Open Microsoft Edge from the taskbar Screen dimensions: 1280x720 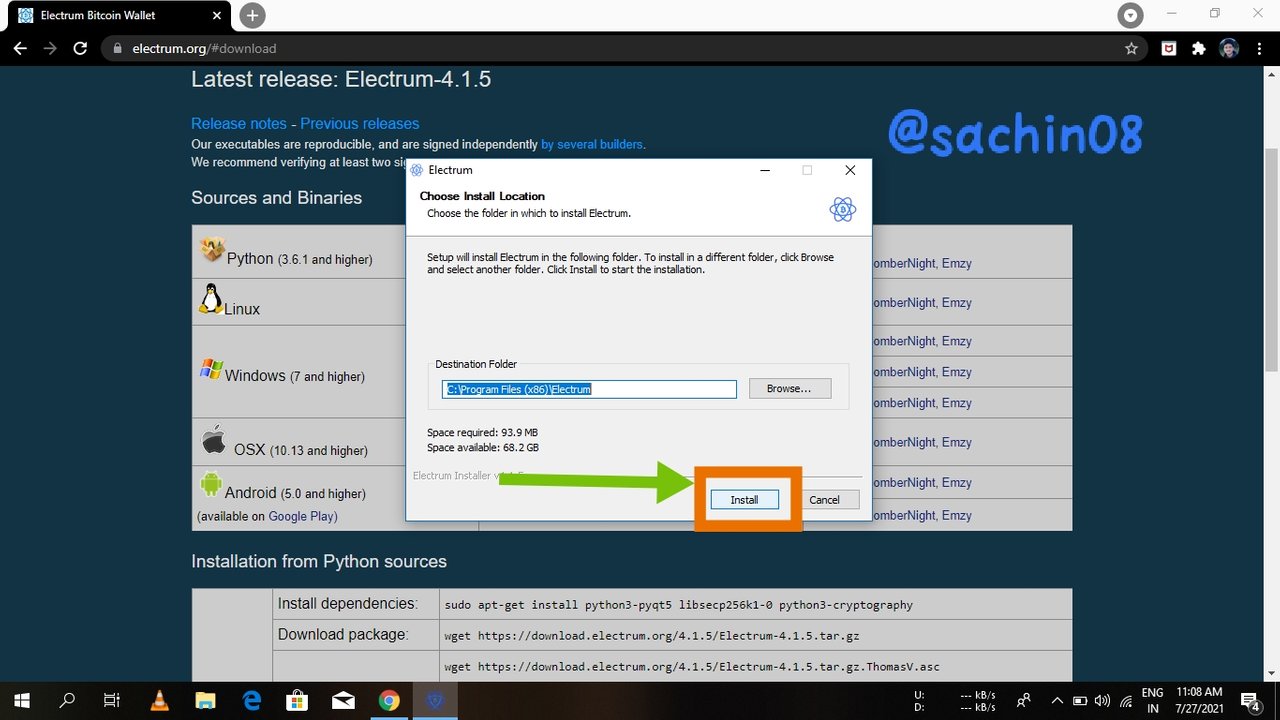pos(251,700)
